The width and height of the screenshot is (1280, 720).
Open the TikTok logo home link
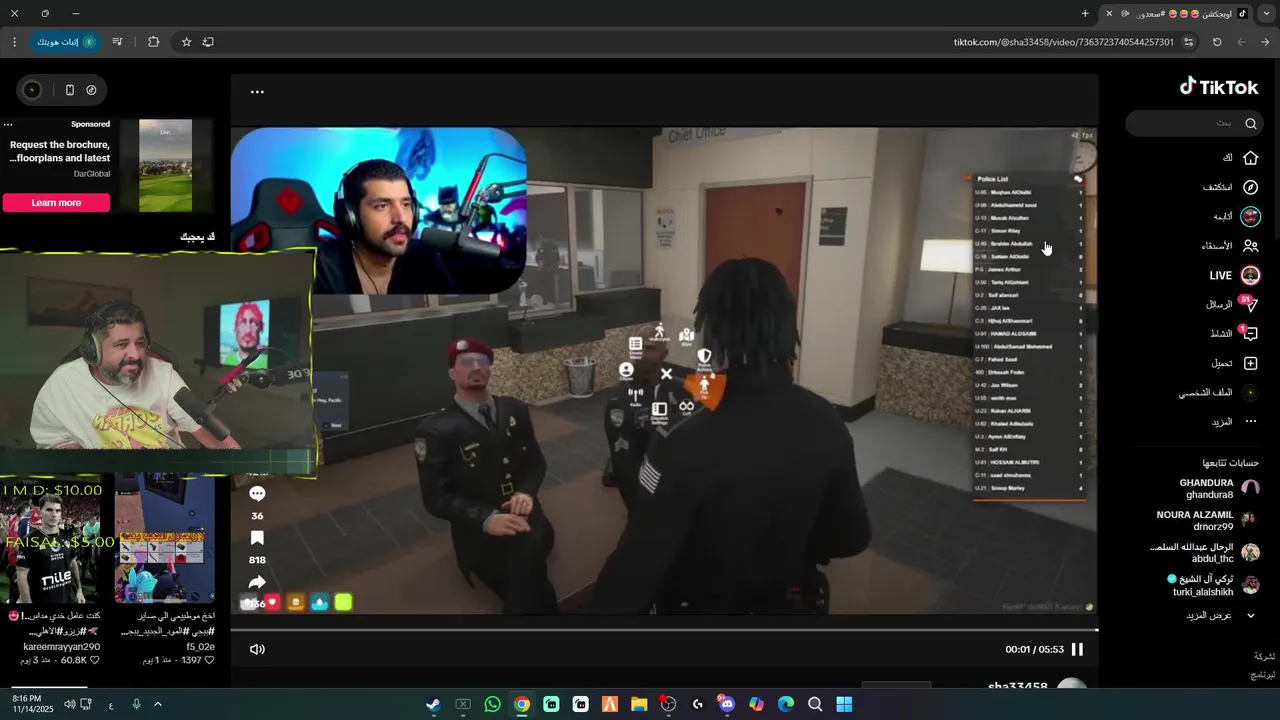pyautogui.click(x=1219, y=87)
